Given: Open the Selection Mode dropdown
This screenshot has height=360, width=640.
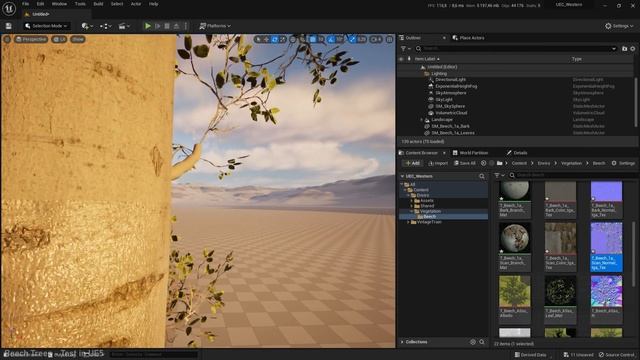Looking at the screenshot, I should [46, 26].
